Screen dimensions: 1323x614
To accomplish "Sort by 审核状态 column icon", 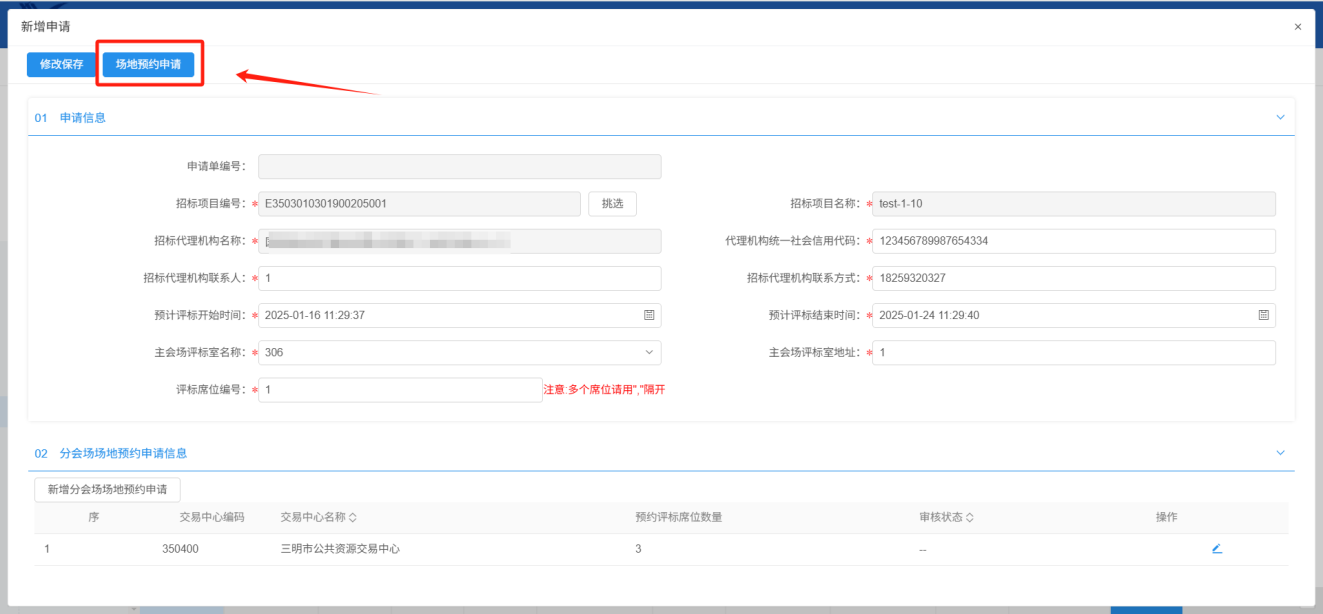I will click(x=970, y=518).
